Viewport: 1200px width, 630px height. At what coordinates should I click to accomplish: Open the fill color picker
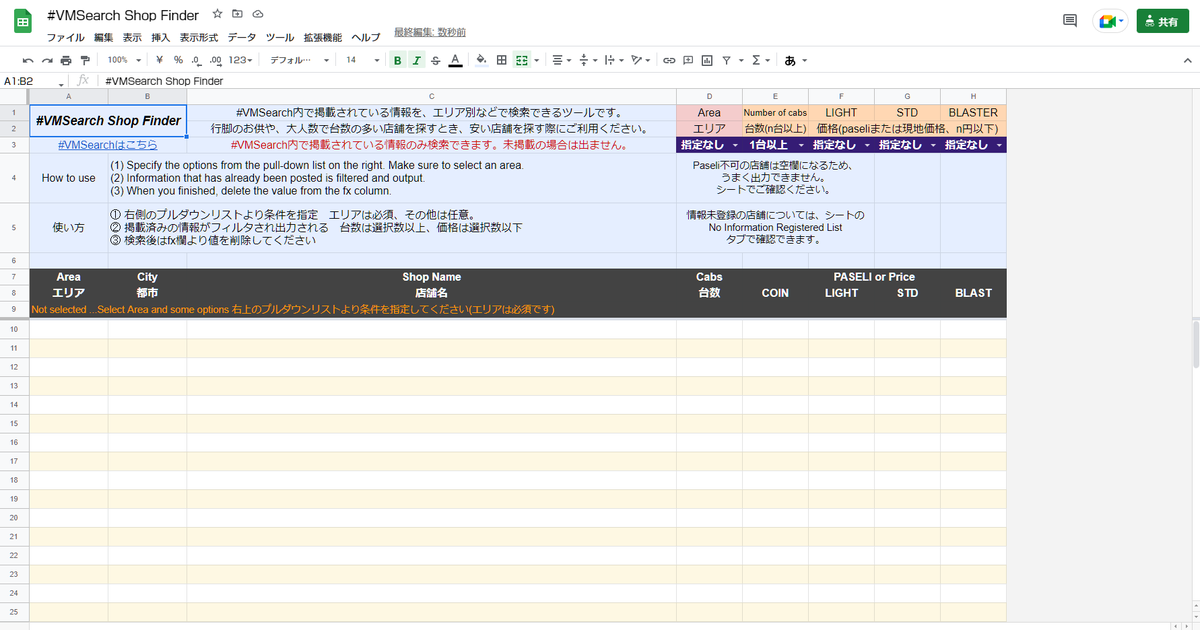pyautogui.click(x=481, y=60)
